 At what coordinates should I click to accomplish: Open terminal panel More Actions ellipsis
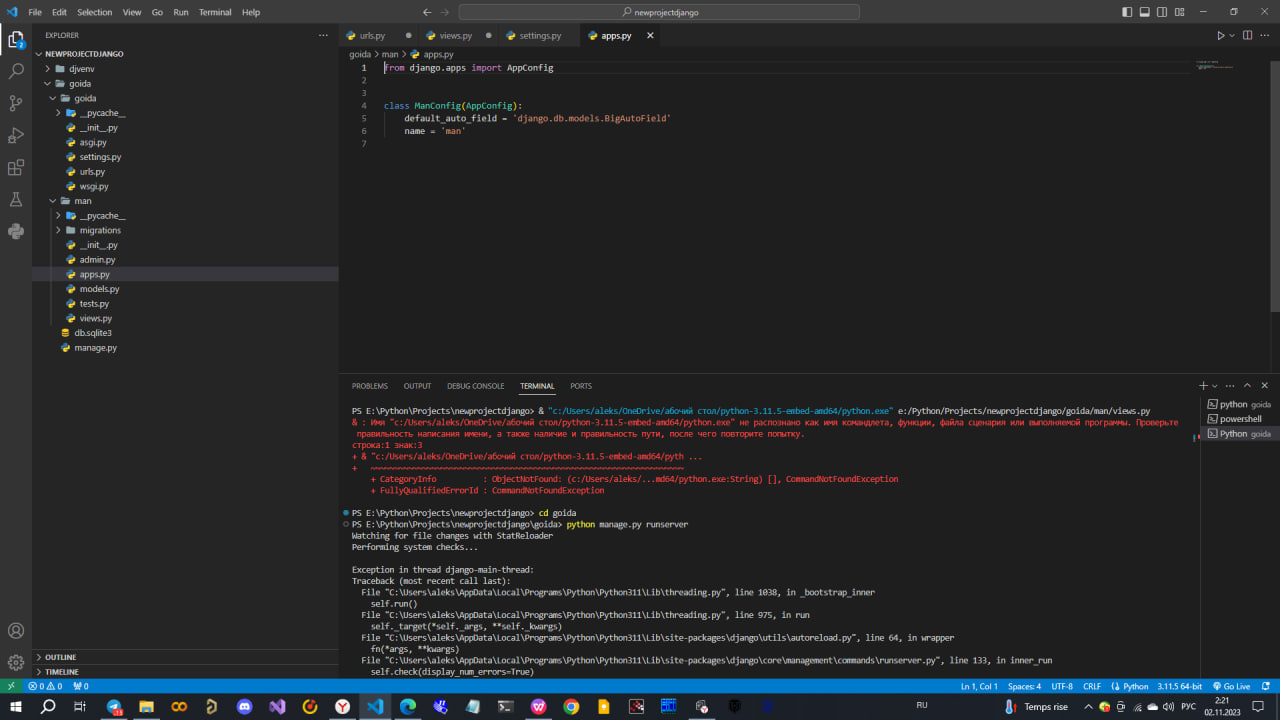coord(1229,386)
